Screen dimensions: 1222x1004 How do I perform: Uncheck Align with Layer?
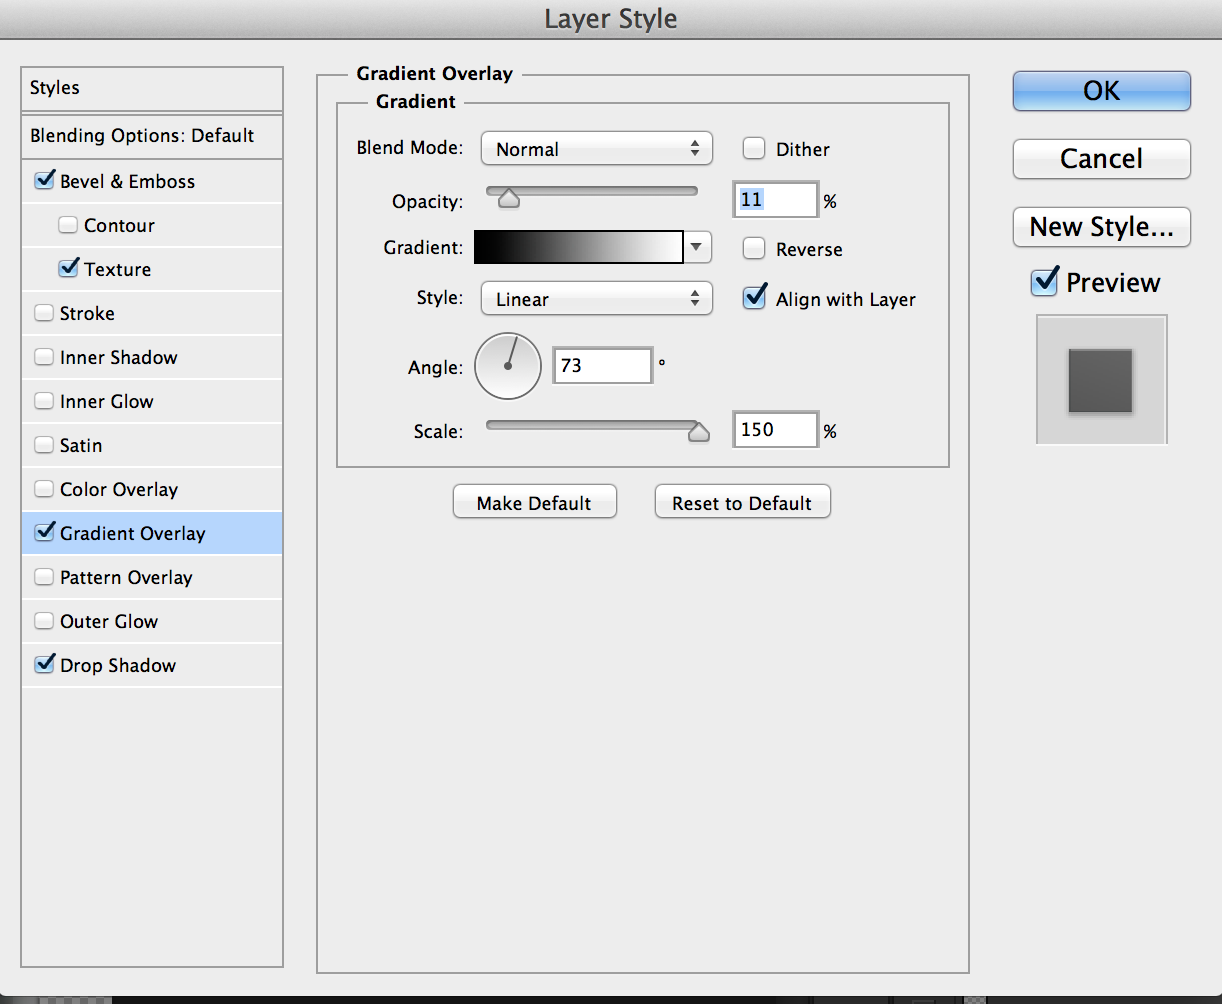(755, 298)
